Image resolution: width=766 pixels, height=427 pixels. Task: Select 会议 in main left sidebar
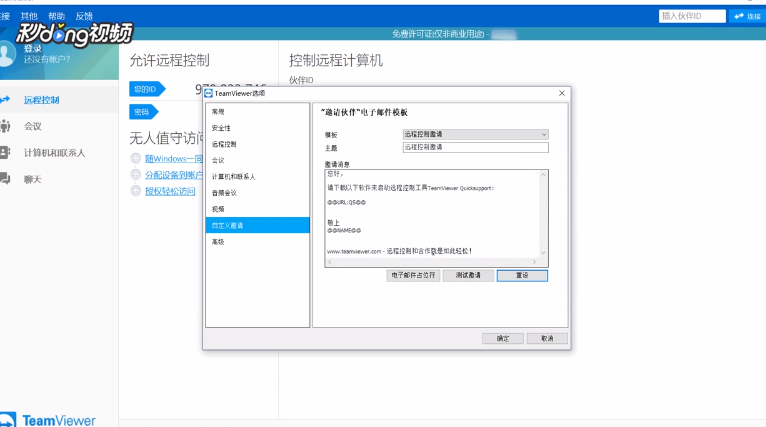click(33, 127)
